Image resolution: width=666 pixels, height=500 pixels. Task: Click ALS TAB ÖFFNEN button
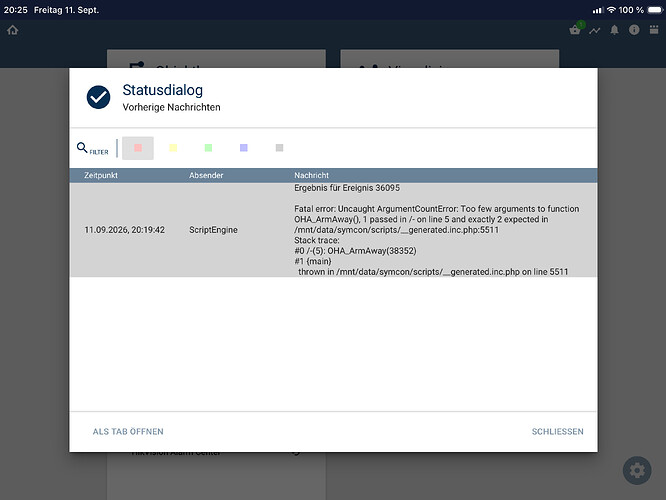click(x=128, y=432)
